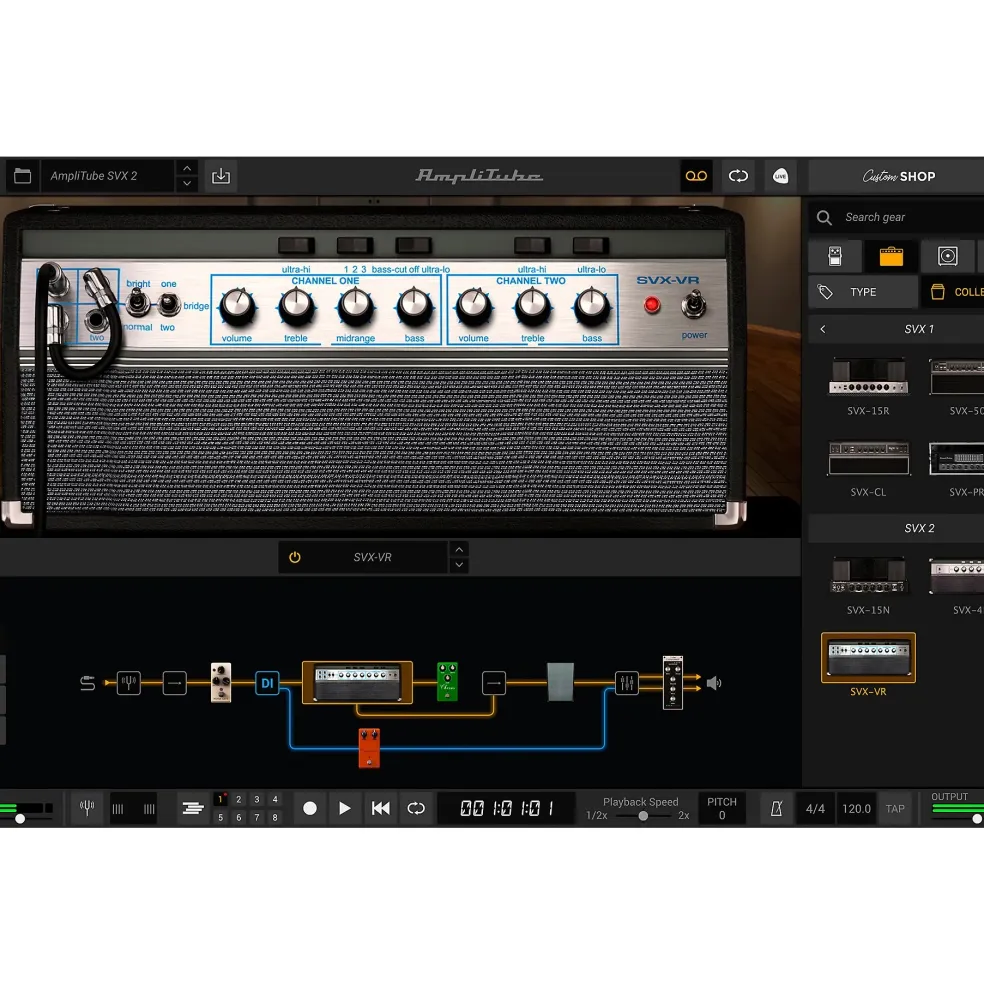
Task: Select next preset with up arrow
Action: (x=187, y=169)
